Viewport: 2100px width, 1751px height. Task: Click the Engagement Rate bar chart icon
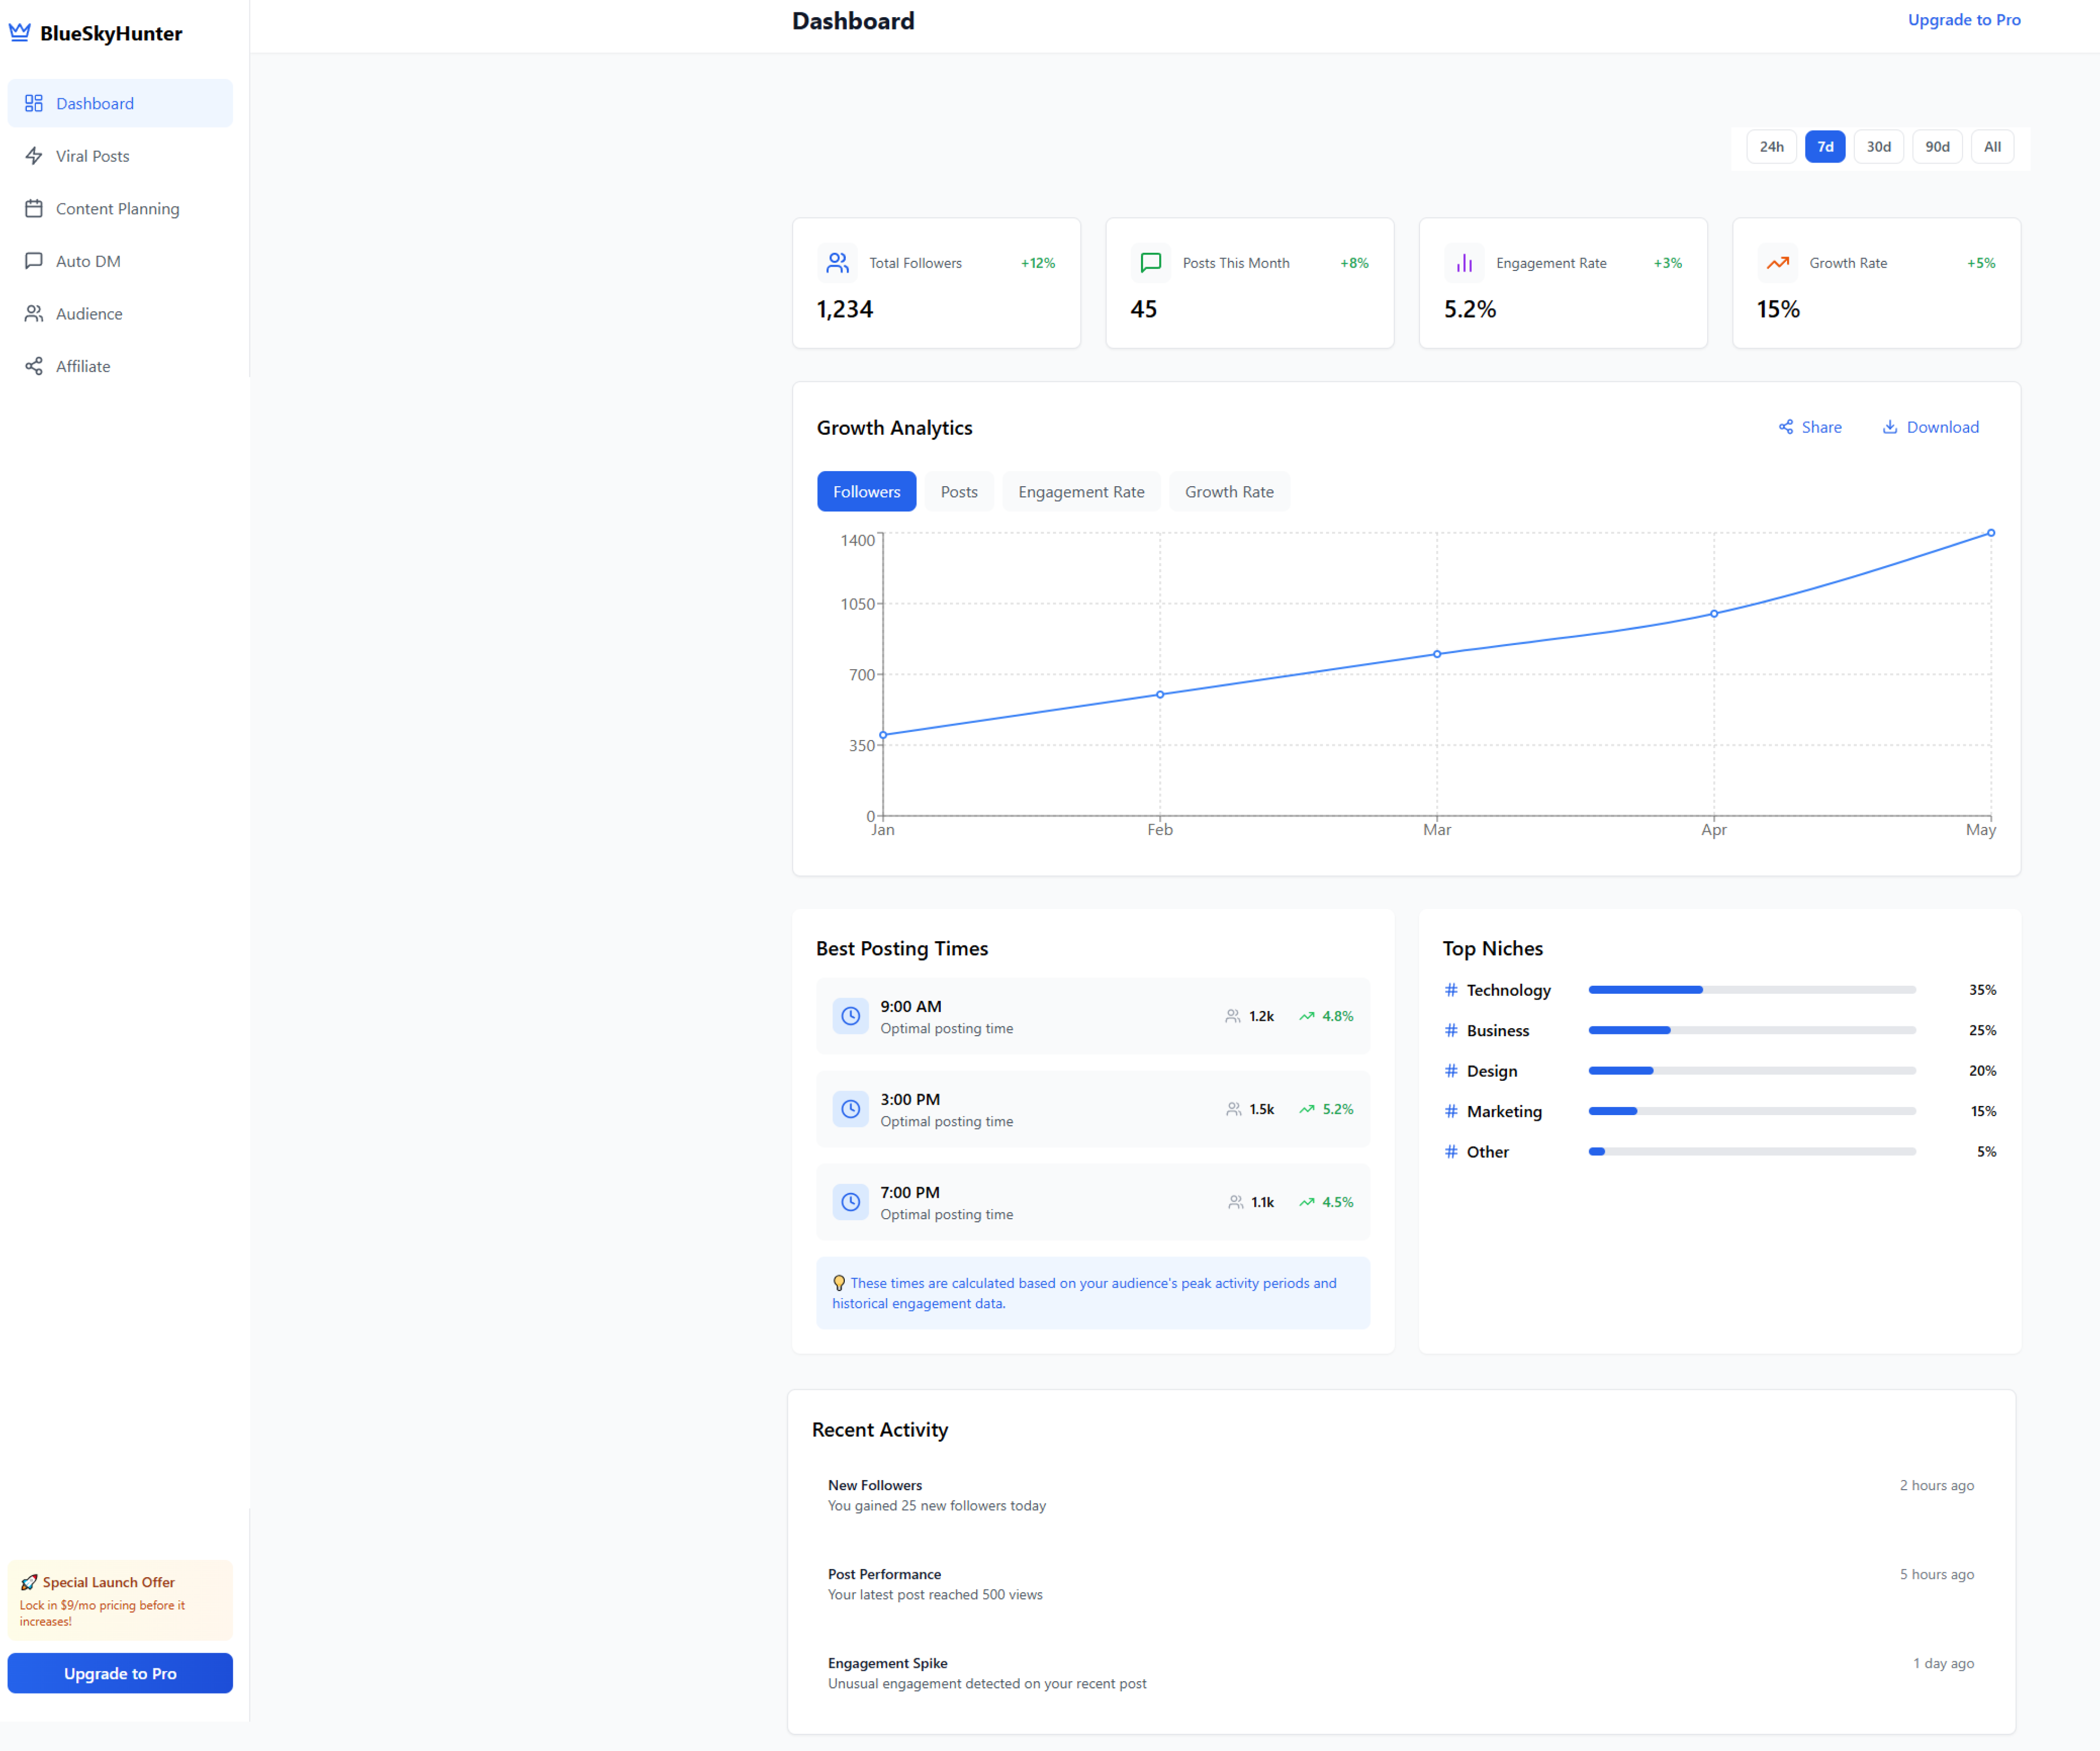[x=1464, y=263]
